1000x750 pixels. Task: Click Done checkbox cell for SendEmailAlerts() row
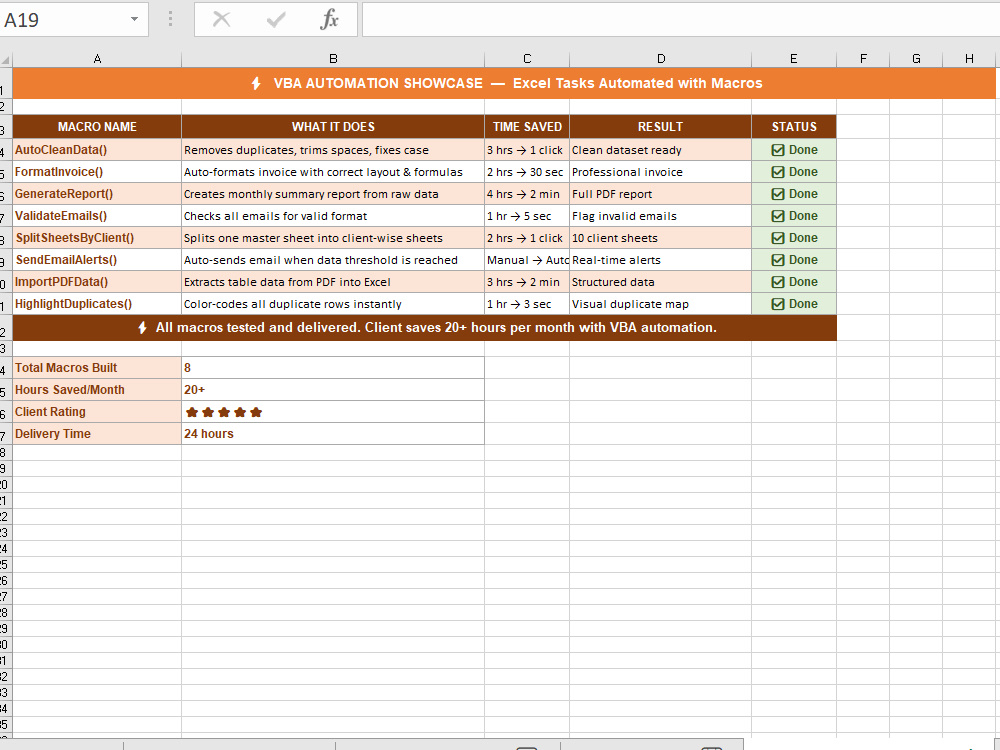click(794, 260)
